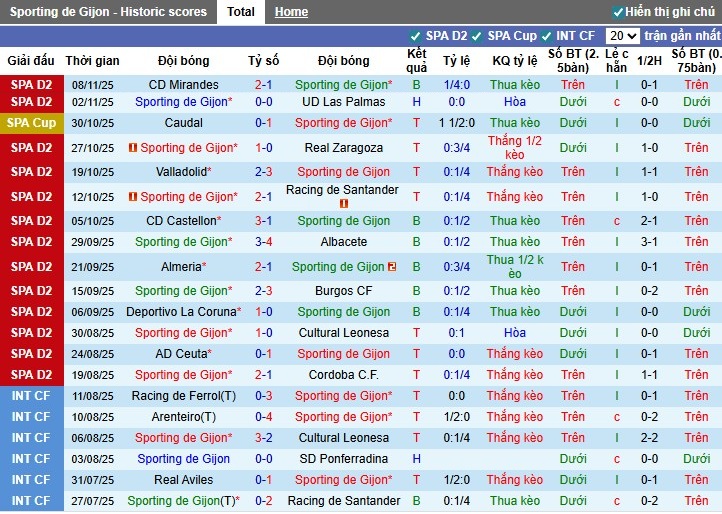Toggle the SPA Cup filter checkbox
This screenshot has height=514, width=722.
477,36
